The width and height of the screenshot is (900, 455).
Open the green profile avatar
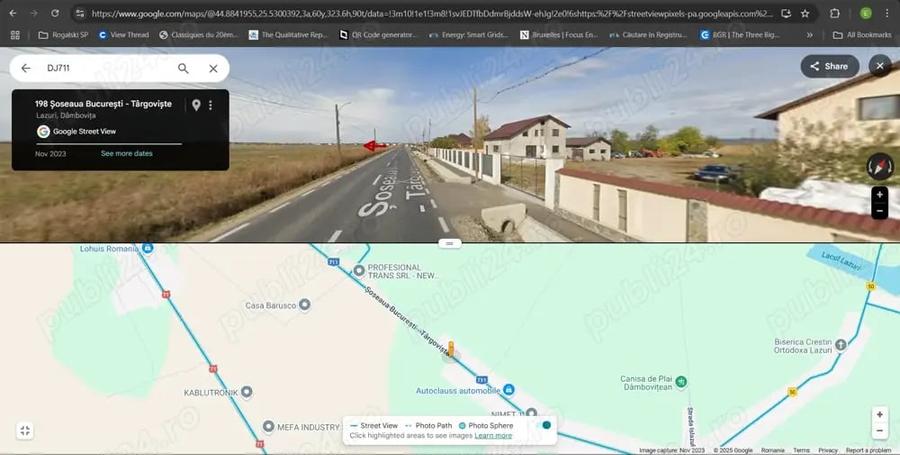(x=866, y=13)
